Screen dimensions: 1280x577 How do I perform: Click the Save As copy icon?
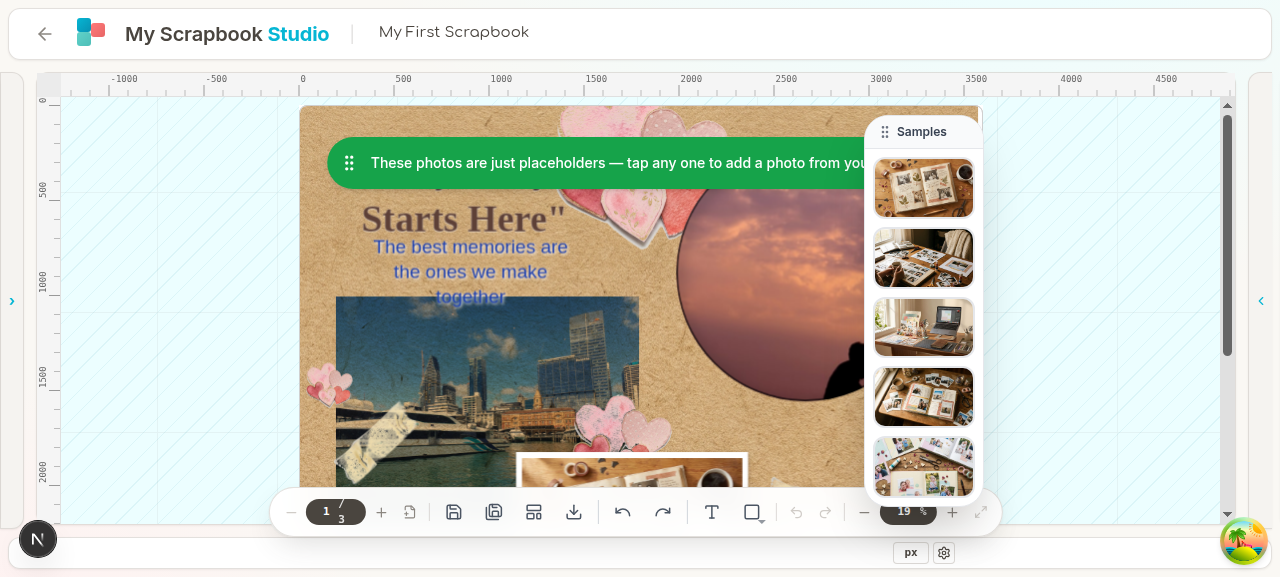click(494, 512)
